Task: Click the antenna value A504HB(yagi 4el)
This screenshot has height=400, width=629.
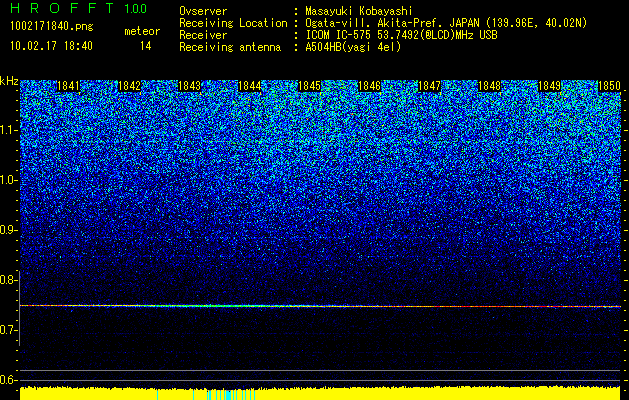Action: [353, 47]
